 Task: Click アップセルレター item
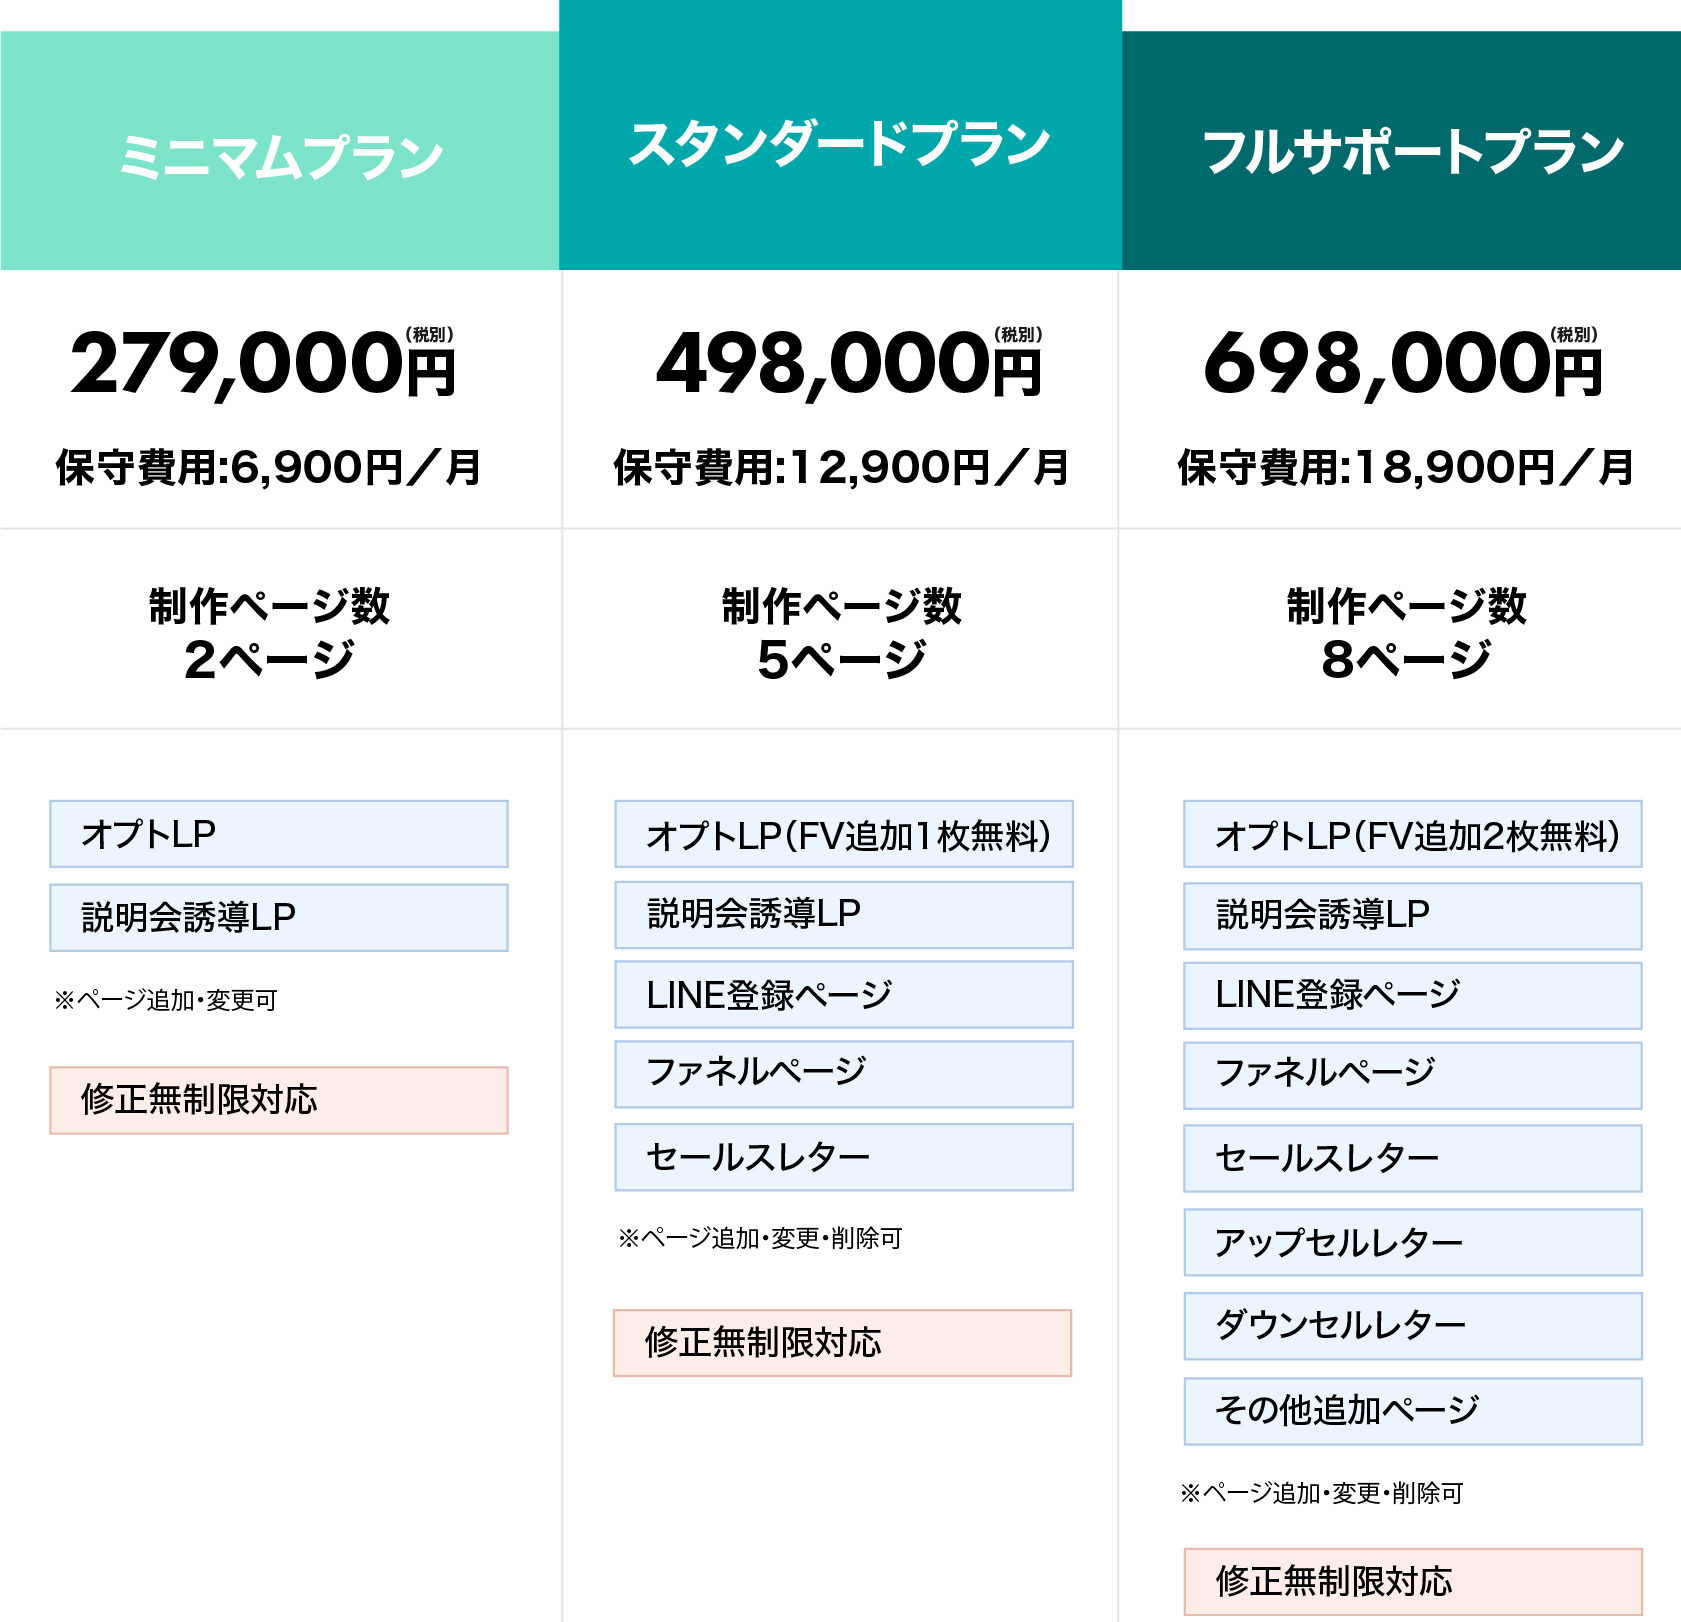(1412, 1242)
